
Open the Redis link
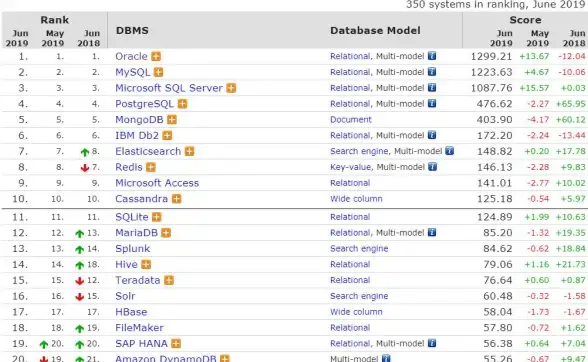pos(129,167)
